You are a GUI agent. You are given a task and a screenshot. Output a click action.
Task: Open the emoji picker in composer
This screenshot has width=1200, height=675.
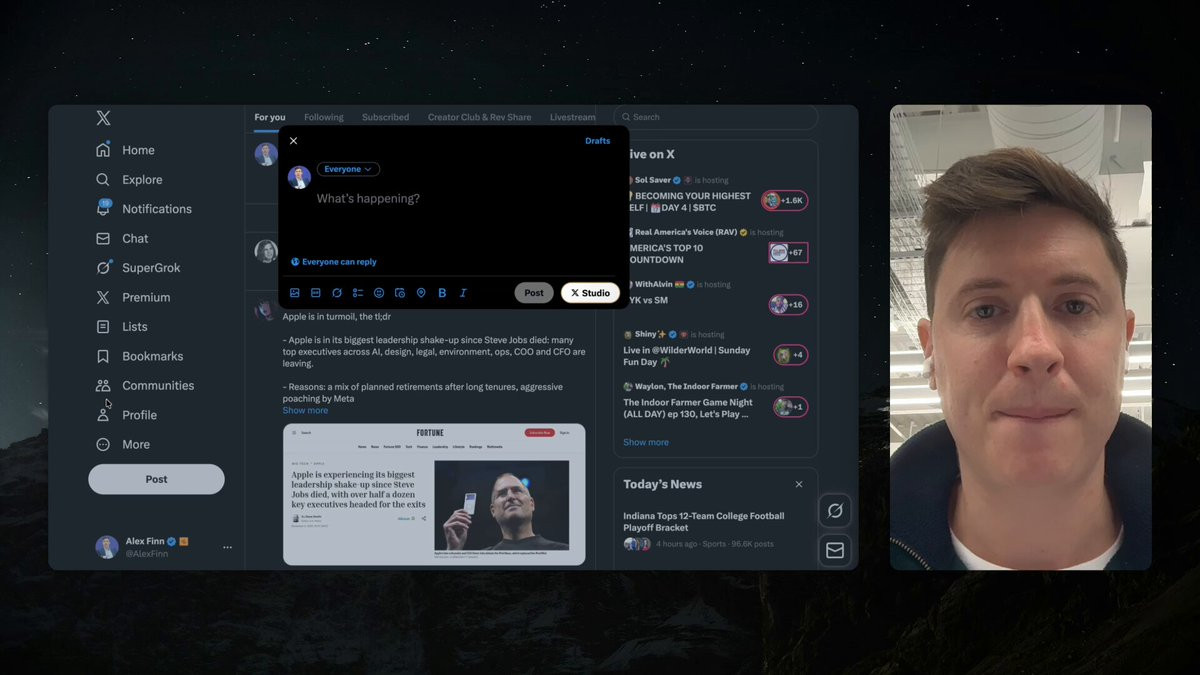click(379, 293)
